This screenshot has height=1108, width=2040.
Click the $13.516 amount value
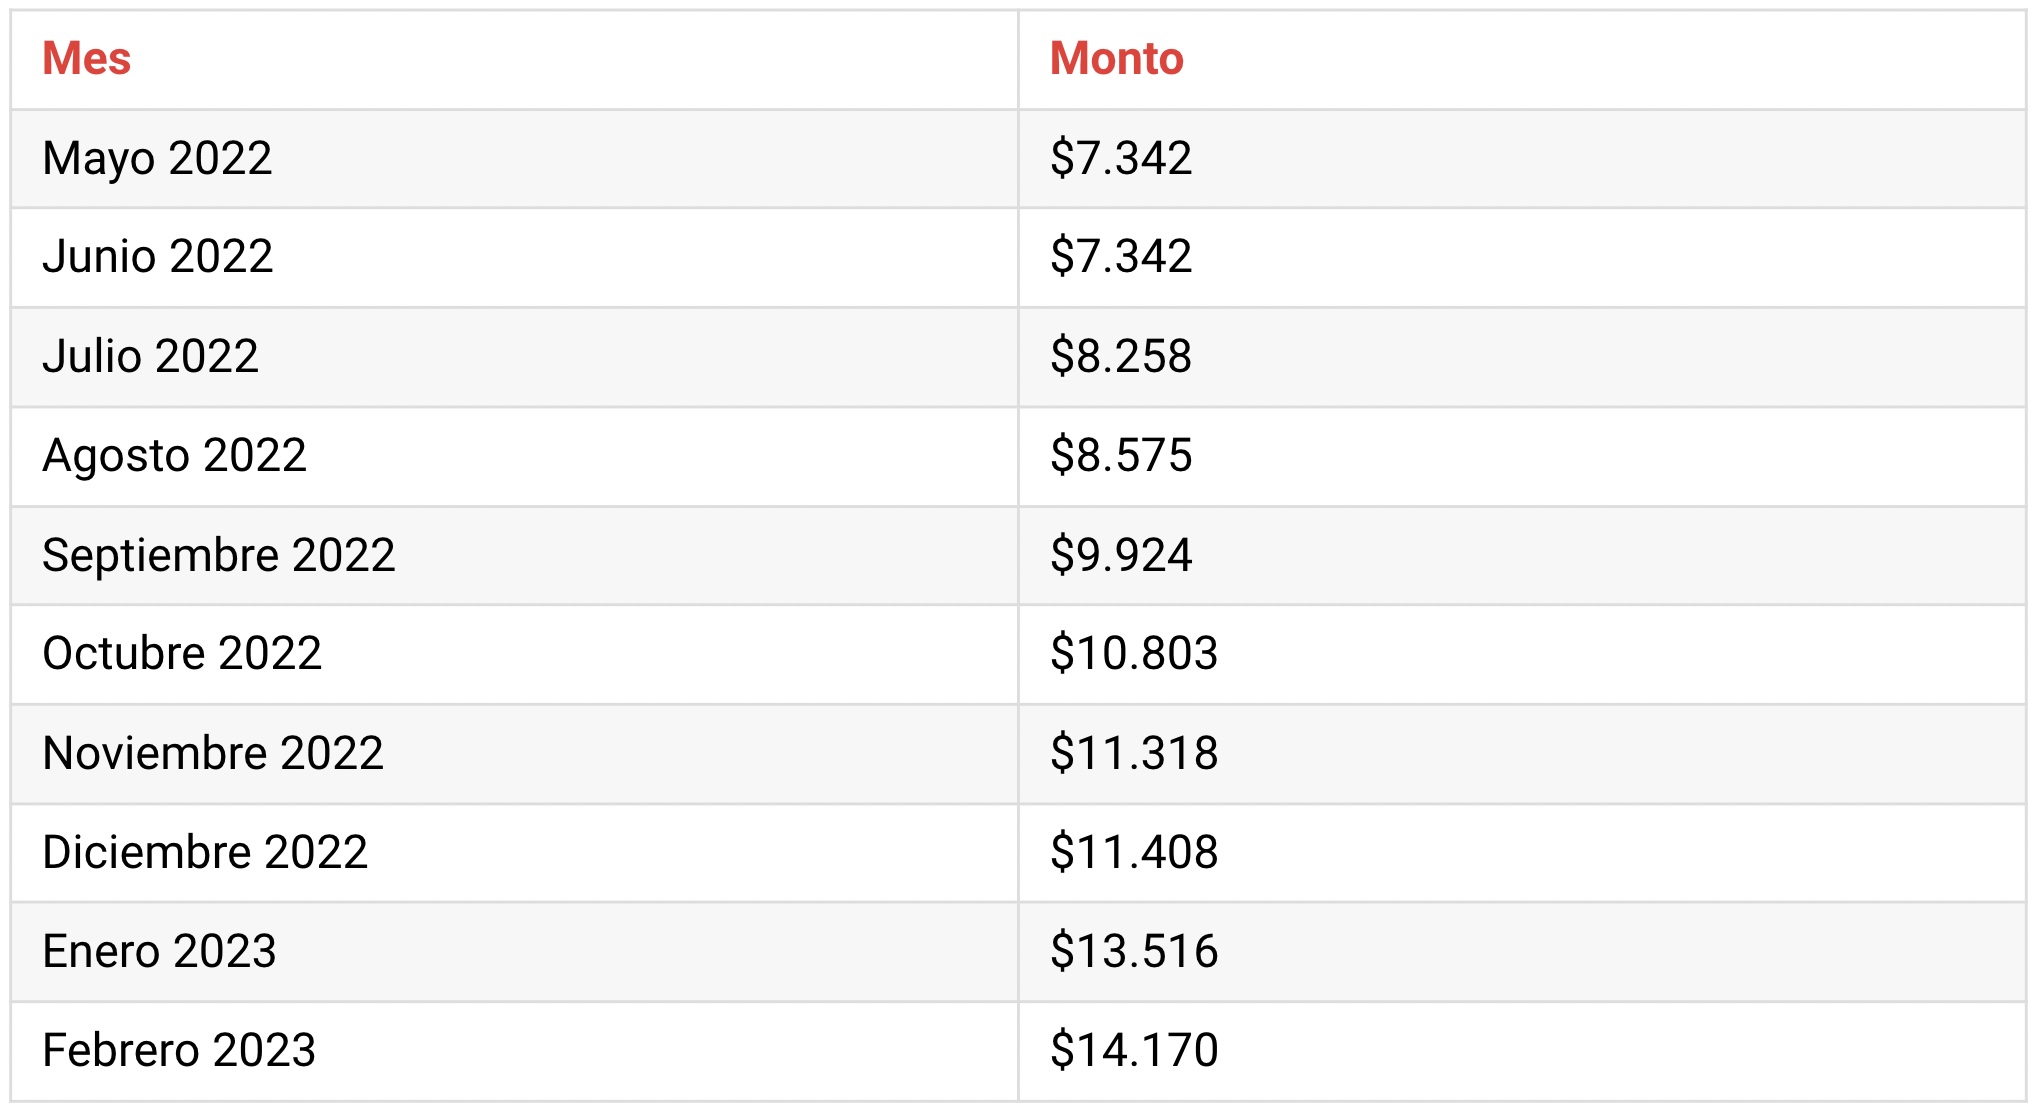1134,952
